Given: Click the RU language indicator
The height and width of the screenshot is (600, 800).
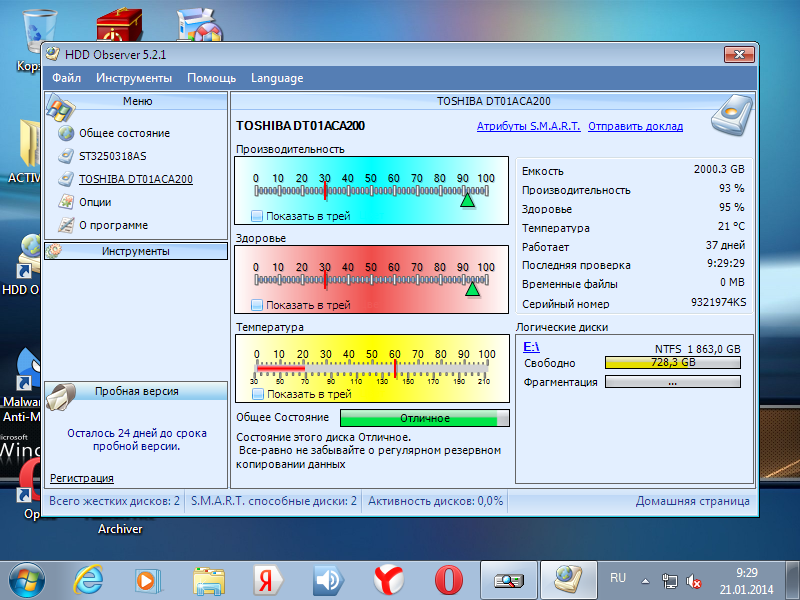Looking at the screenshot, I should [617, 578].
